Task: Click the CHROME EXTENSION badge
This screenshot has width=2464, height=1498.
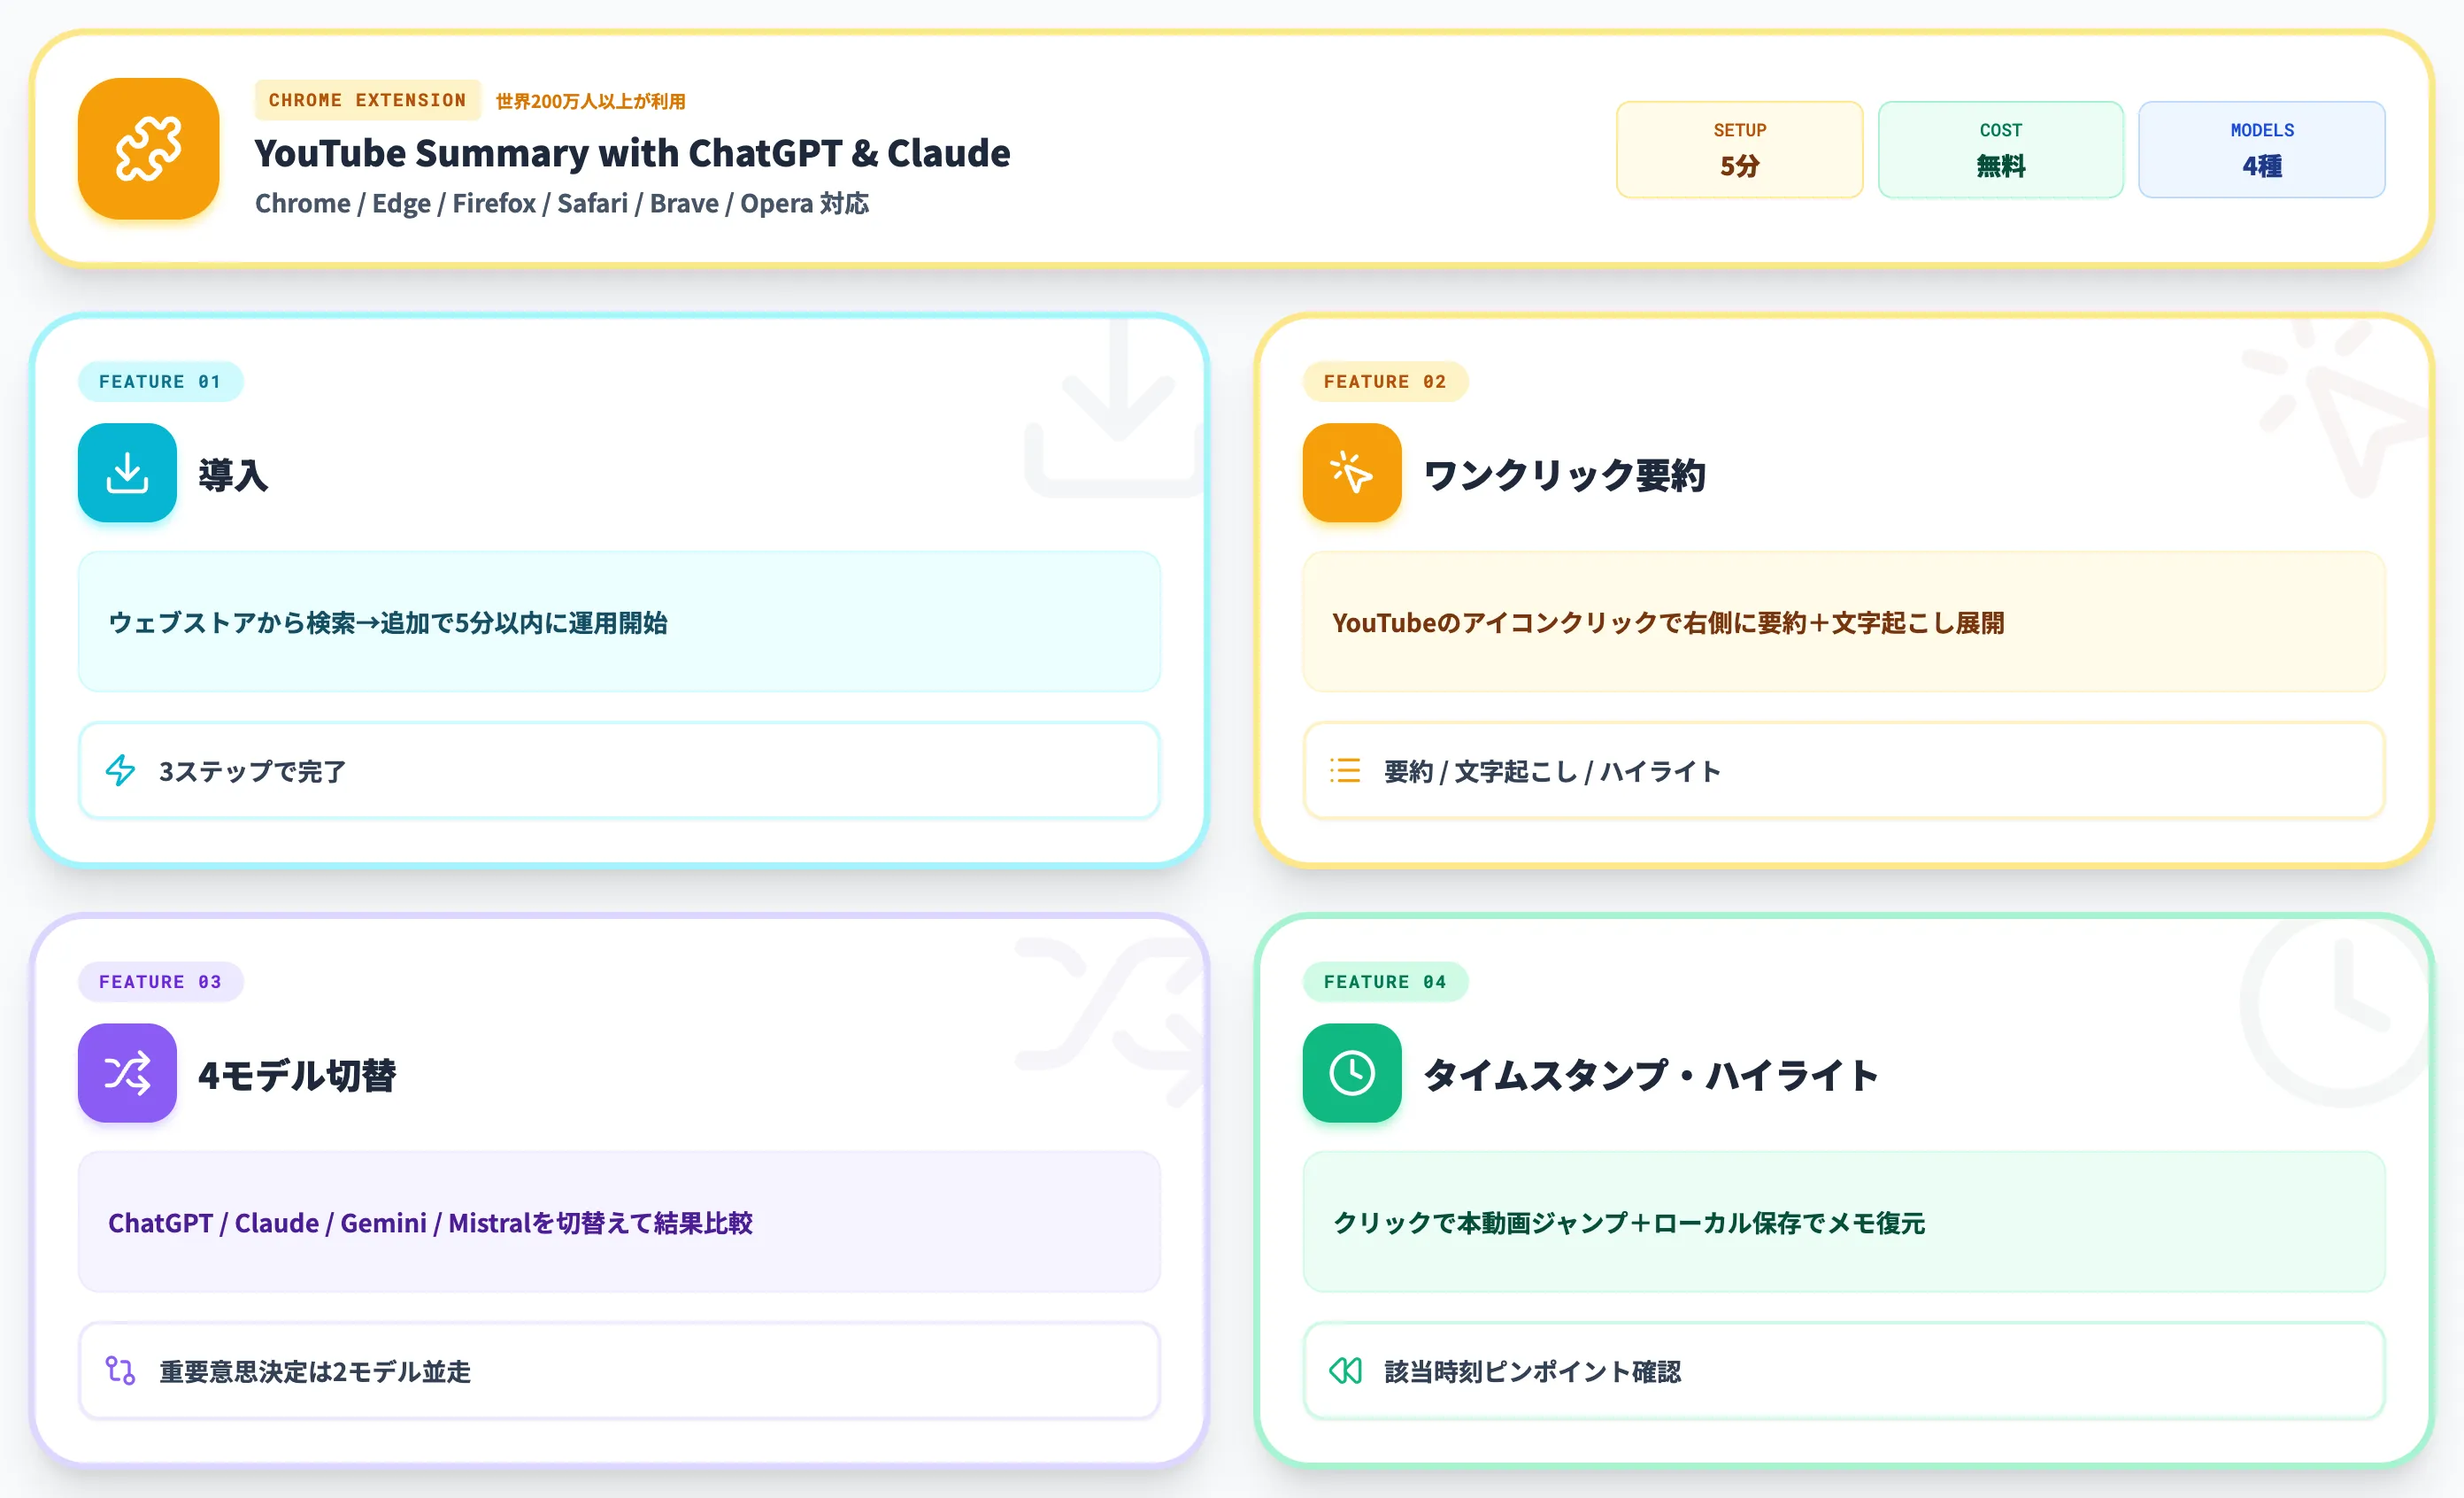Action: coord(367,100)
